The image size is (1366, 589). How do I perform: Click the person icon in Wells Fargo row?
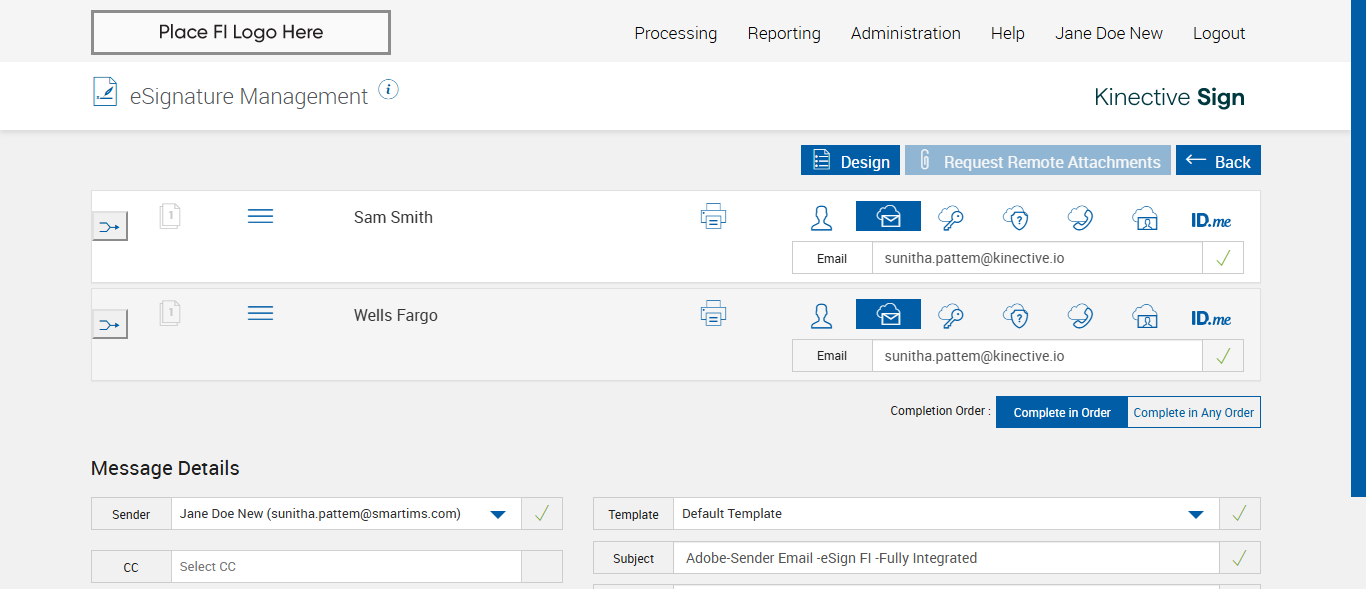pyautogui.click(x=821, y=315)
